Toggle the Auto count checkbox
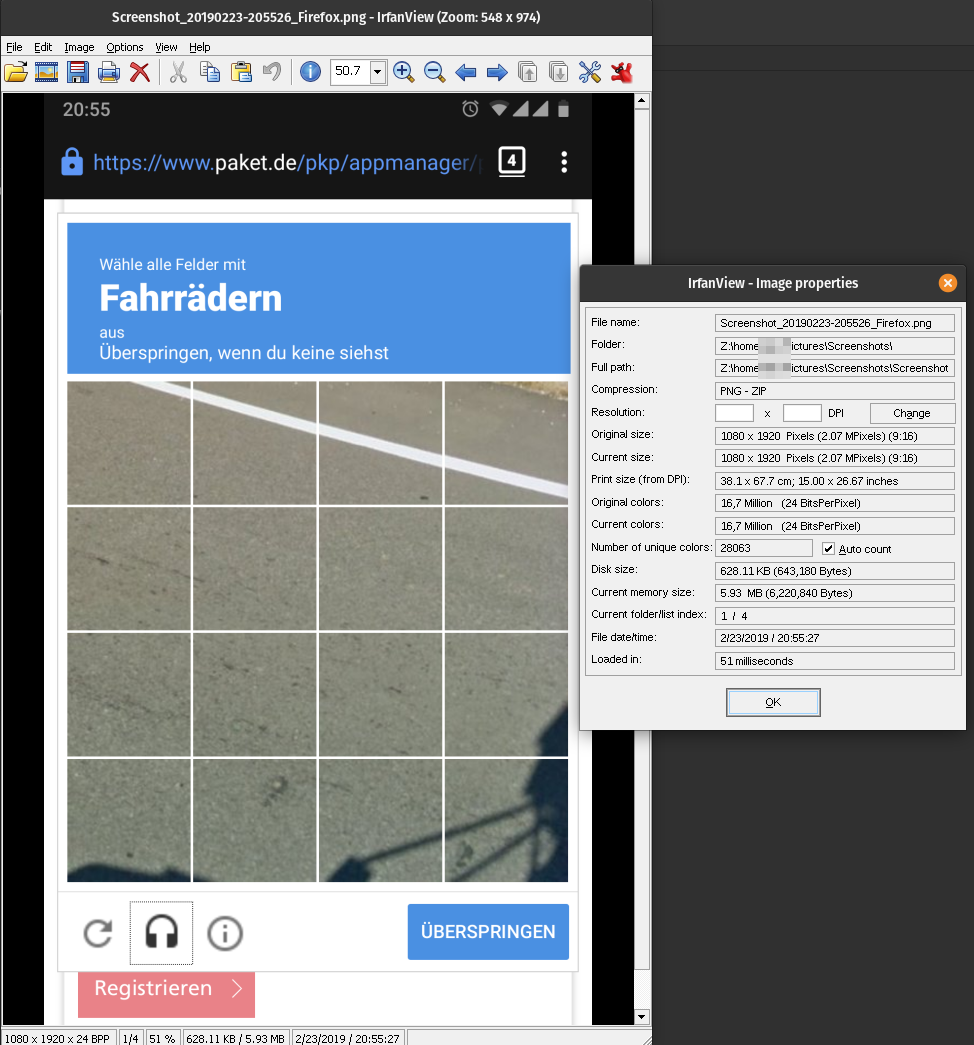 point(829,548)
